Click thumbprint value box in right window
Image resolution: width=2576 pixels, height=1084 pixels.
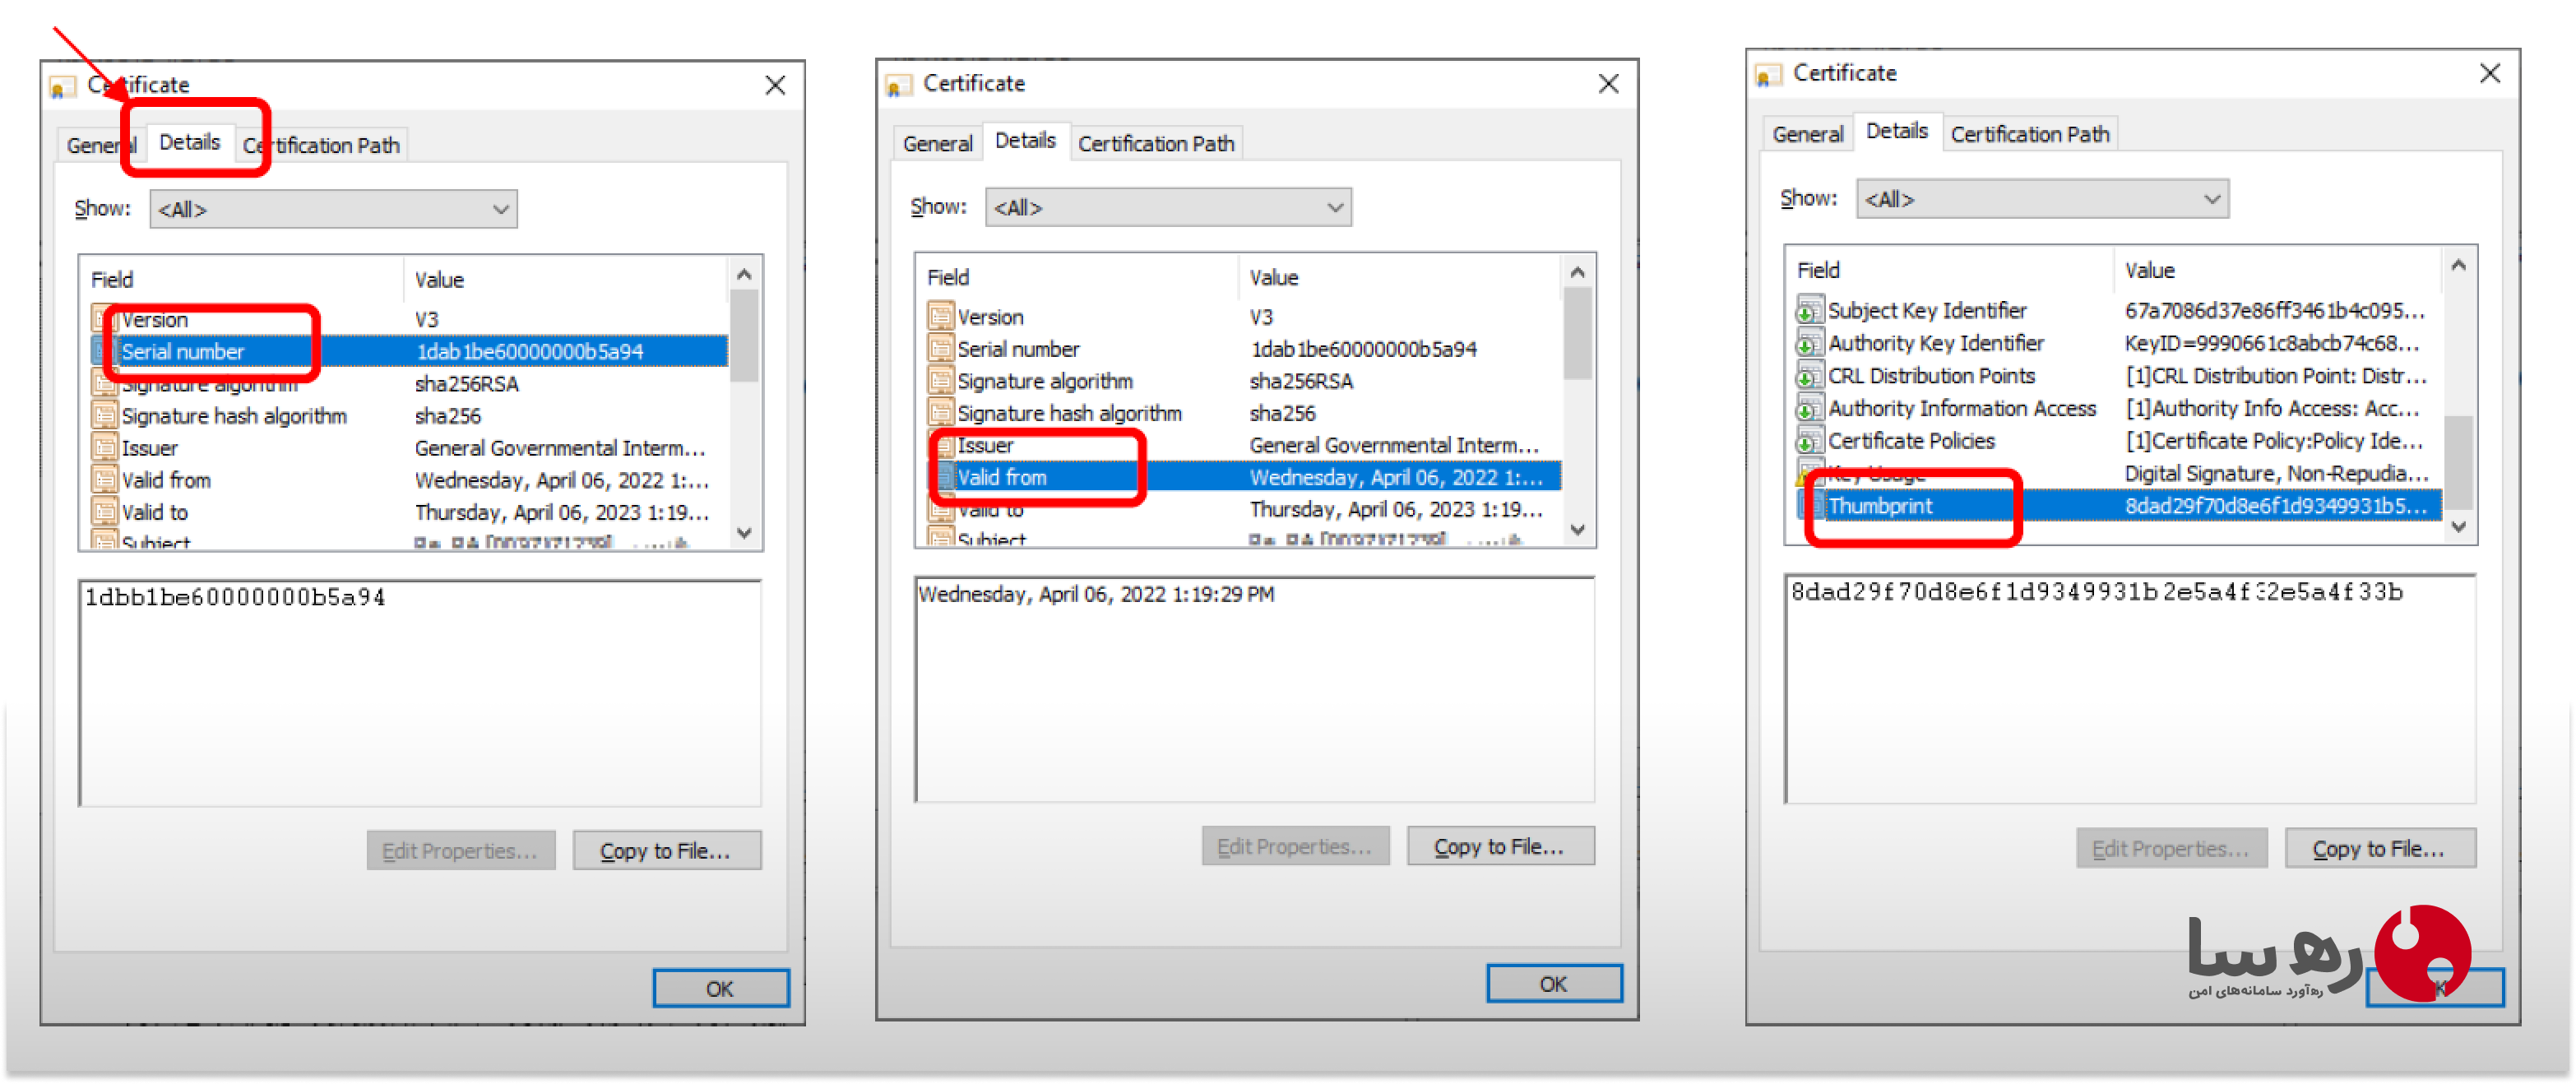[2130, 688]
